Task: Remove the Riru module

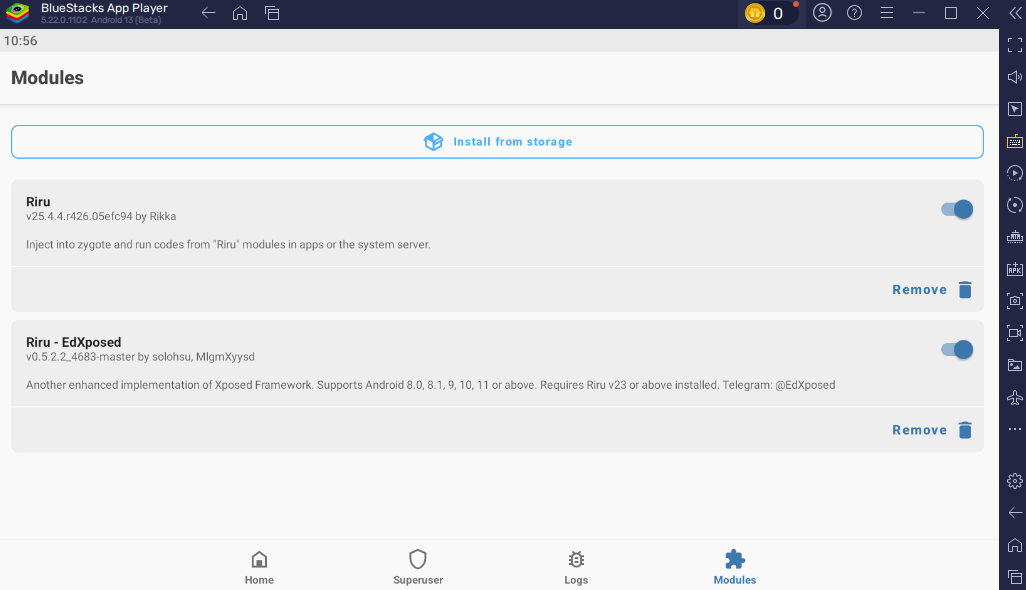Action: pos(932,290)
